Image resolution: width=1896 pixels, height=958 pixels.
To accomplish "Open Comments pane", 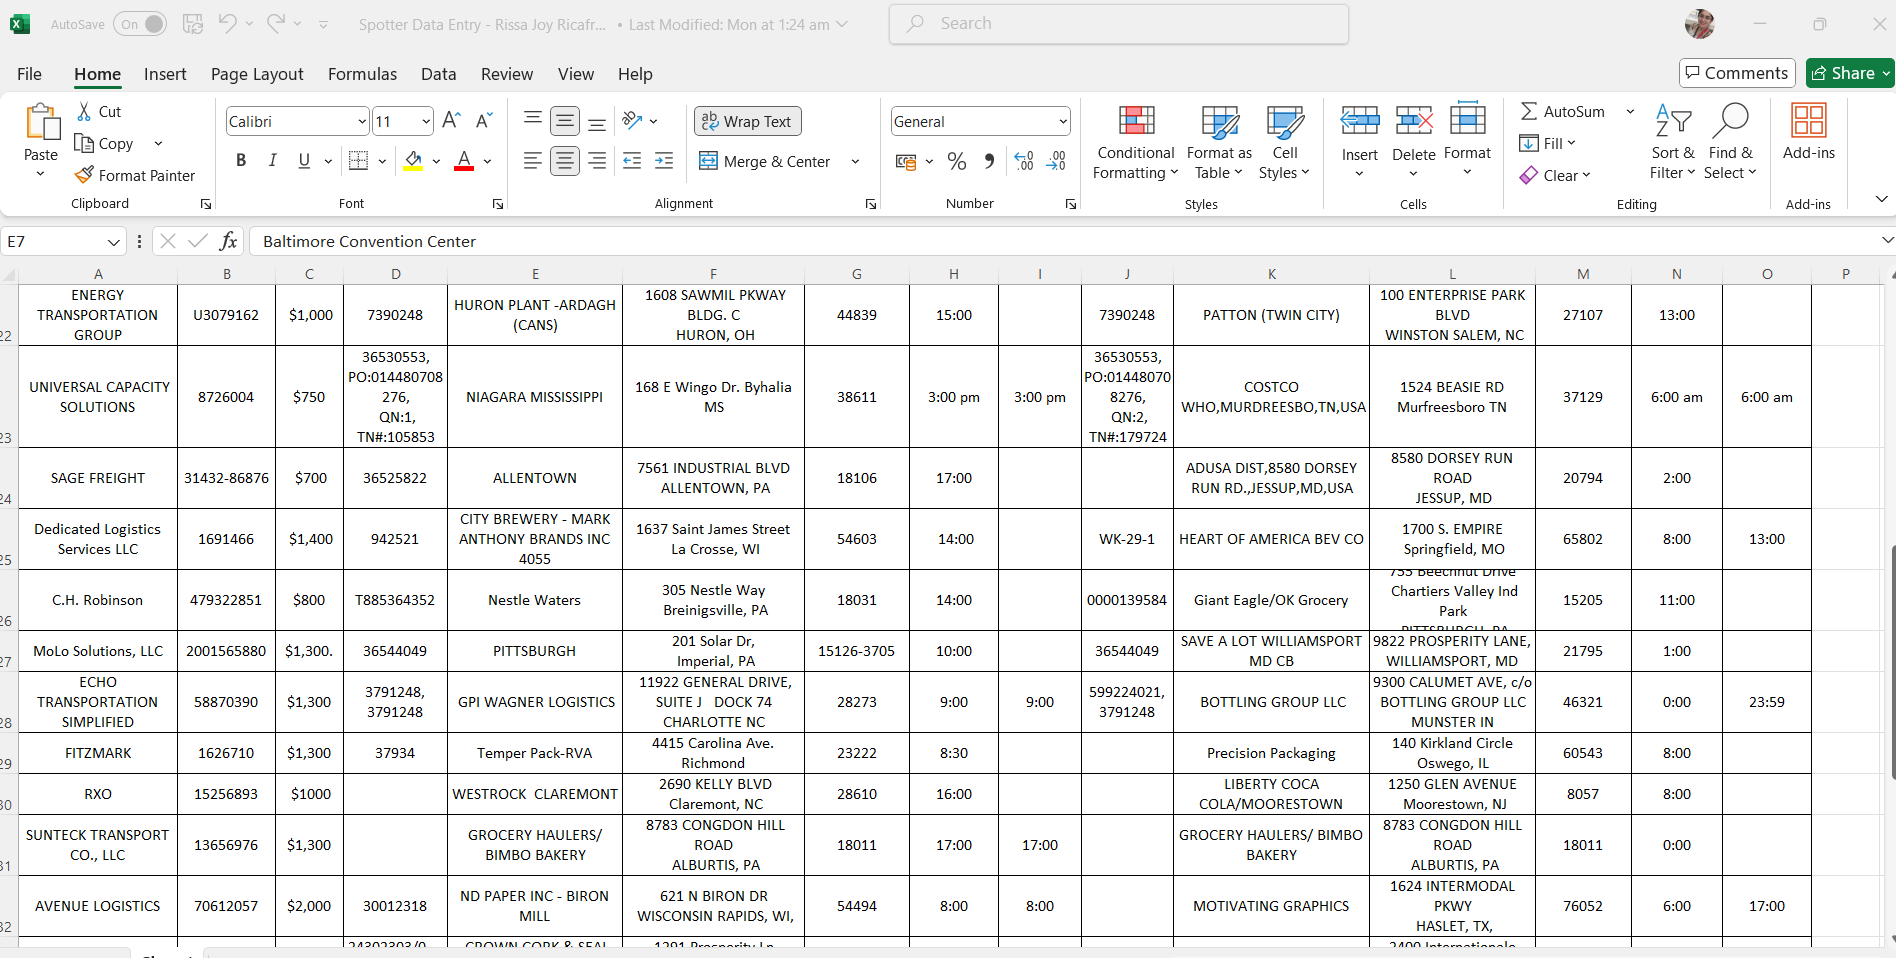I will (1737, 73).
